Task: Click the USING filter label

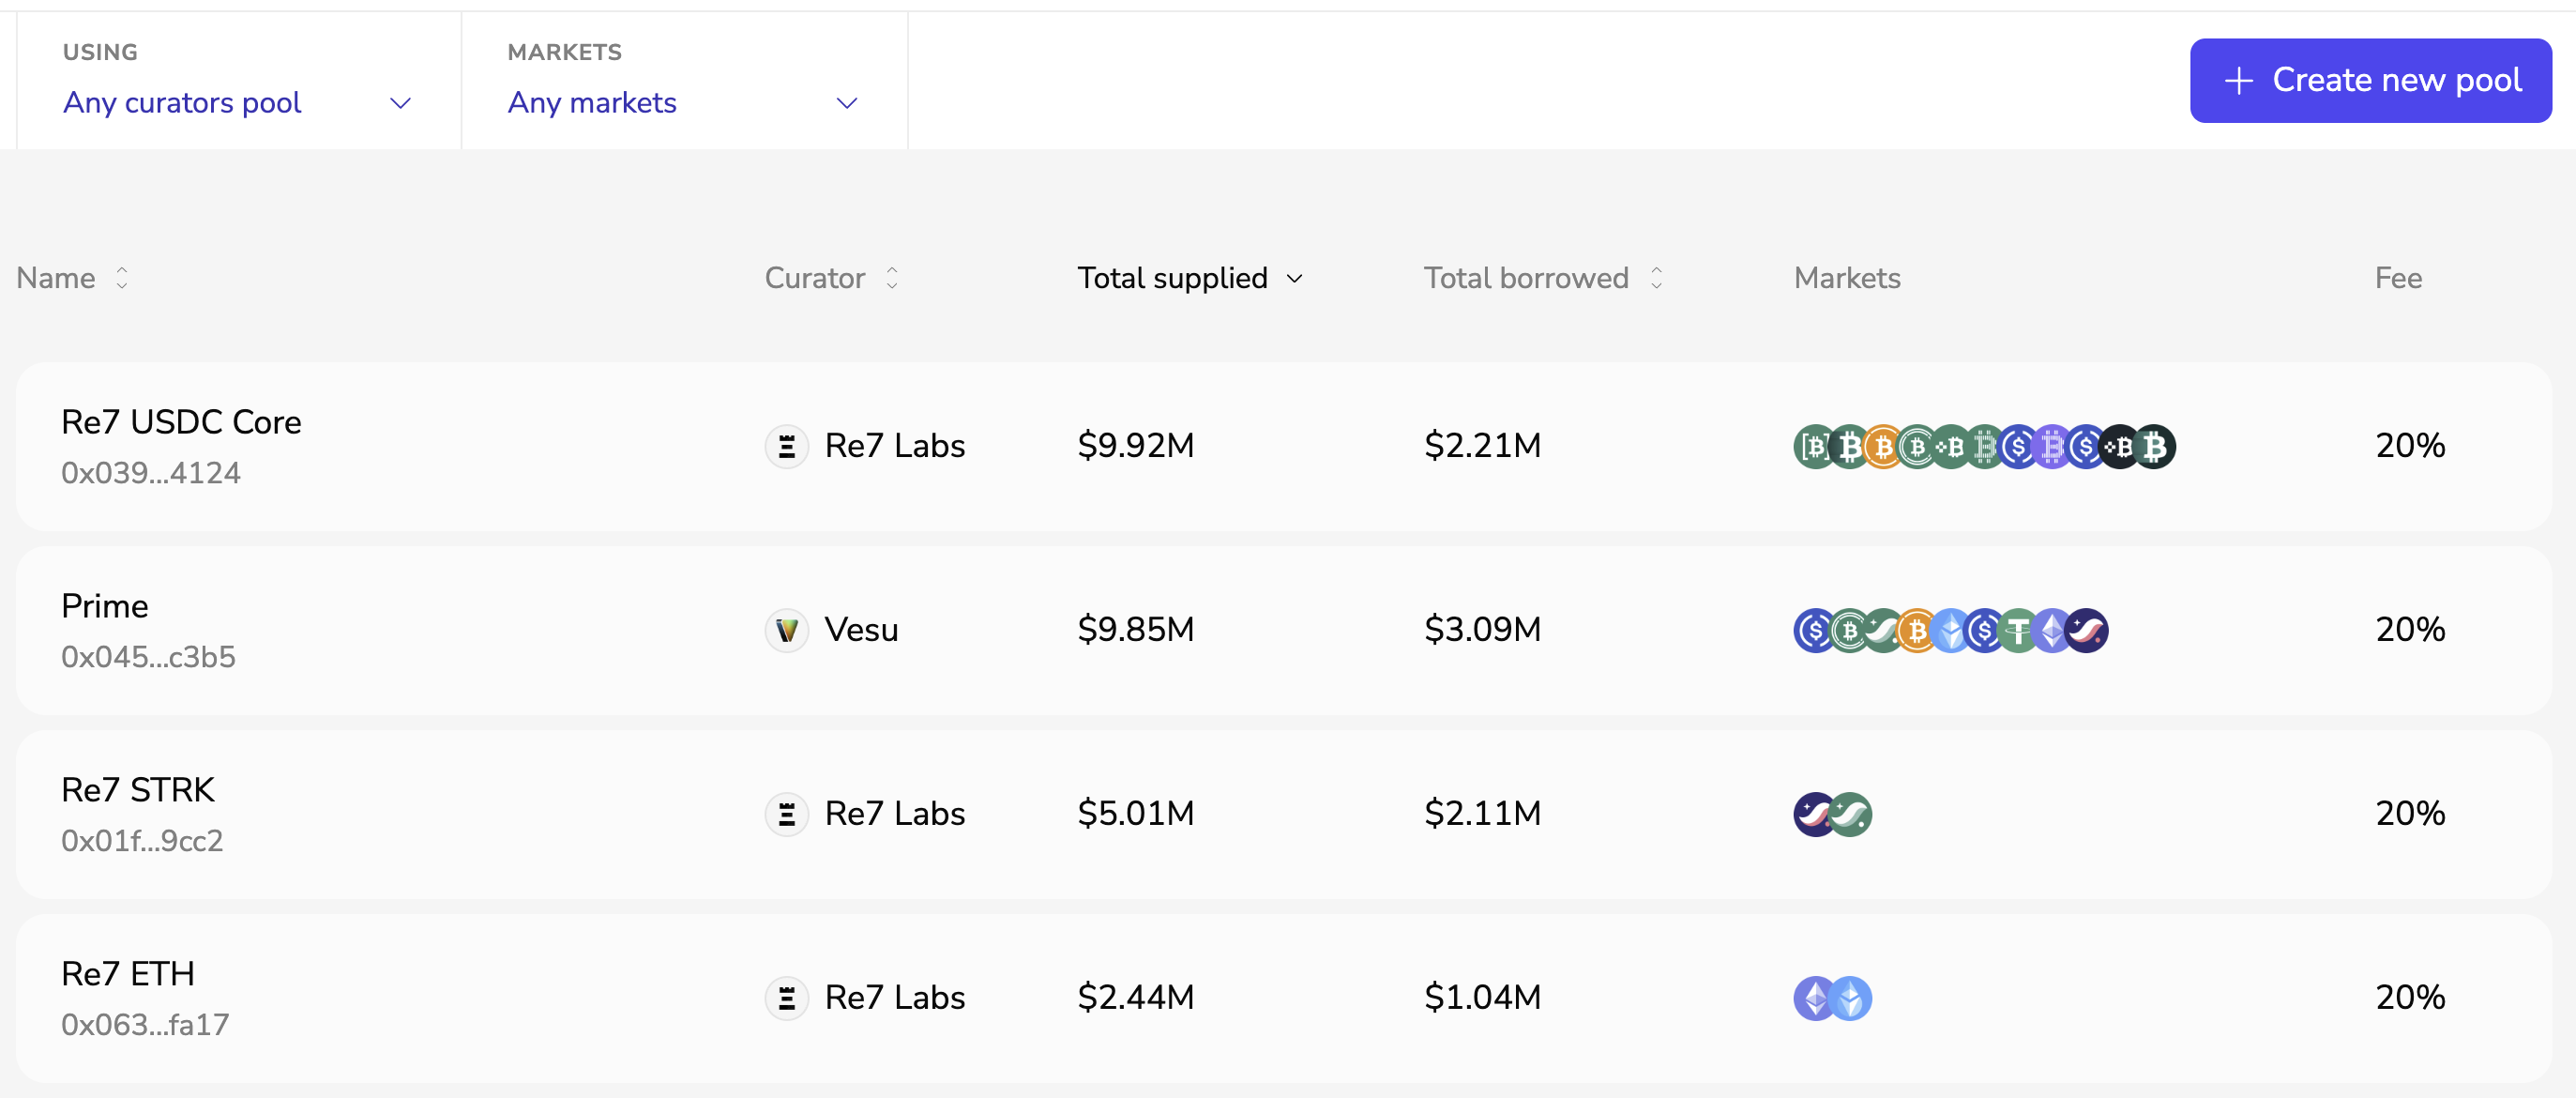Action: 100,52
